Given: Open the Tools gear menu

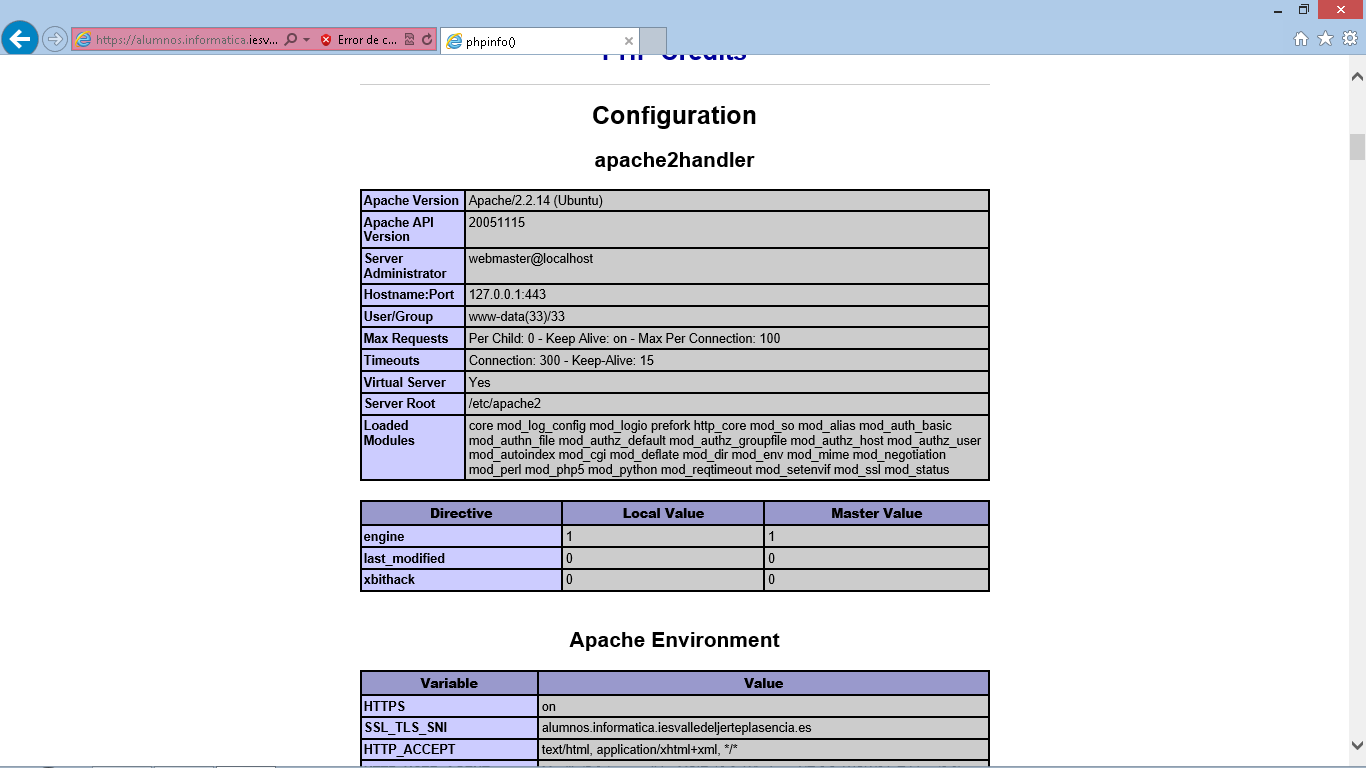Looking at the screenshot, I should (1349, 39).
